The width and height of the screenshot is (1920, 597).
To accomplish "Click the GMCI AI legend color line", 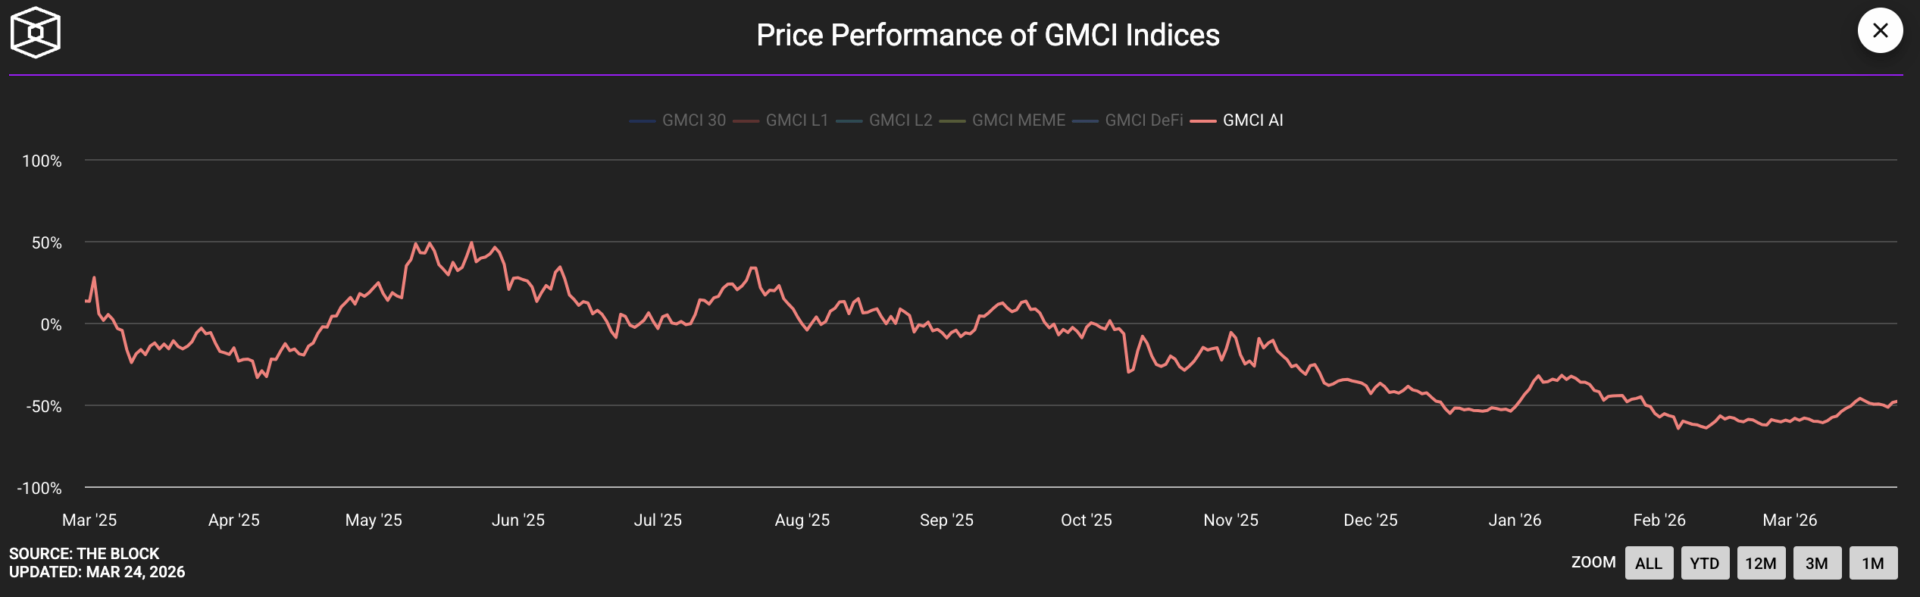I will click(x=1203, y=121).
